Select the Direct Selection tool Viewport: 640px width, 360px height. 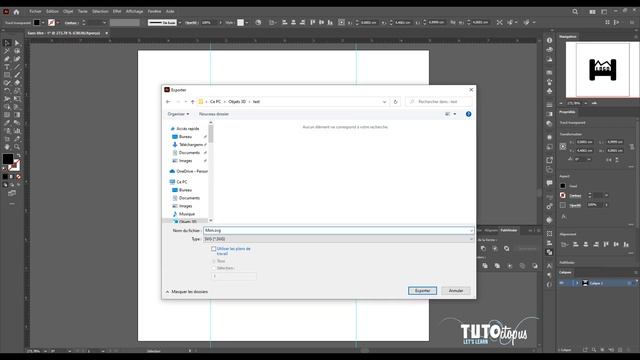pyautogui.click(x=17, y=43)
